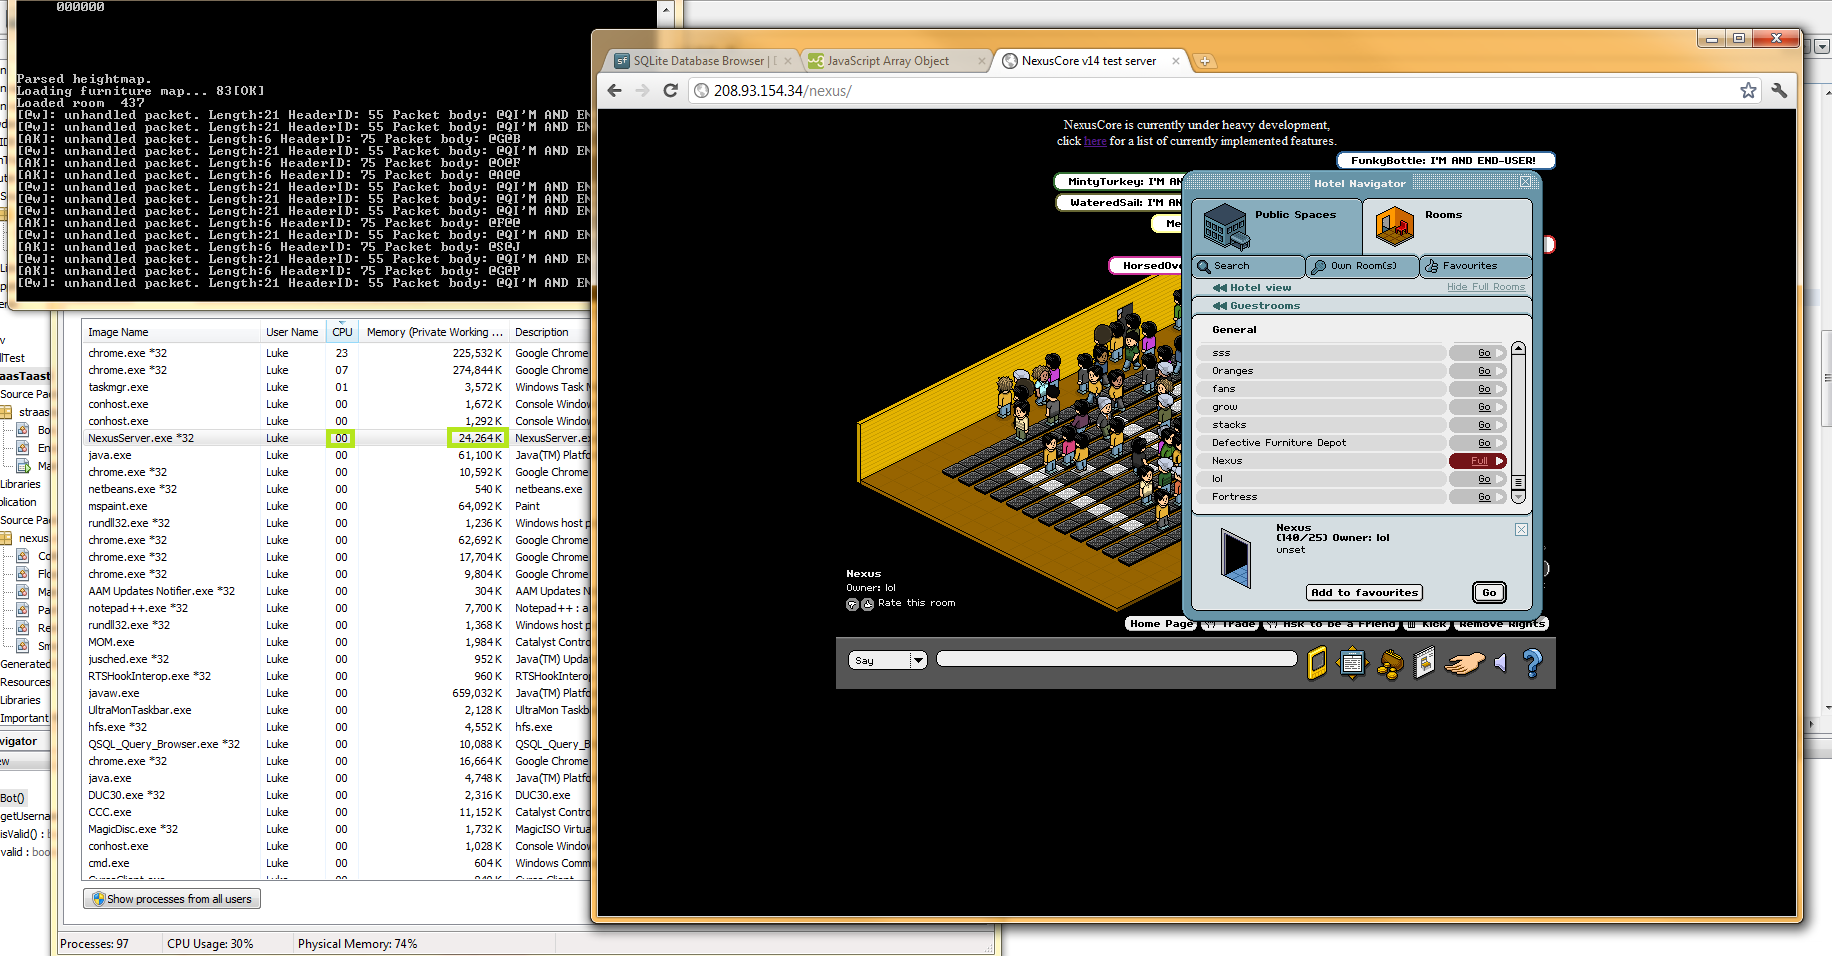Click Show processes from all users

172,899
